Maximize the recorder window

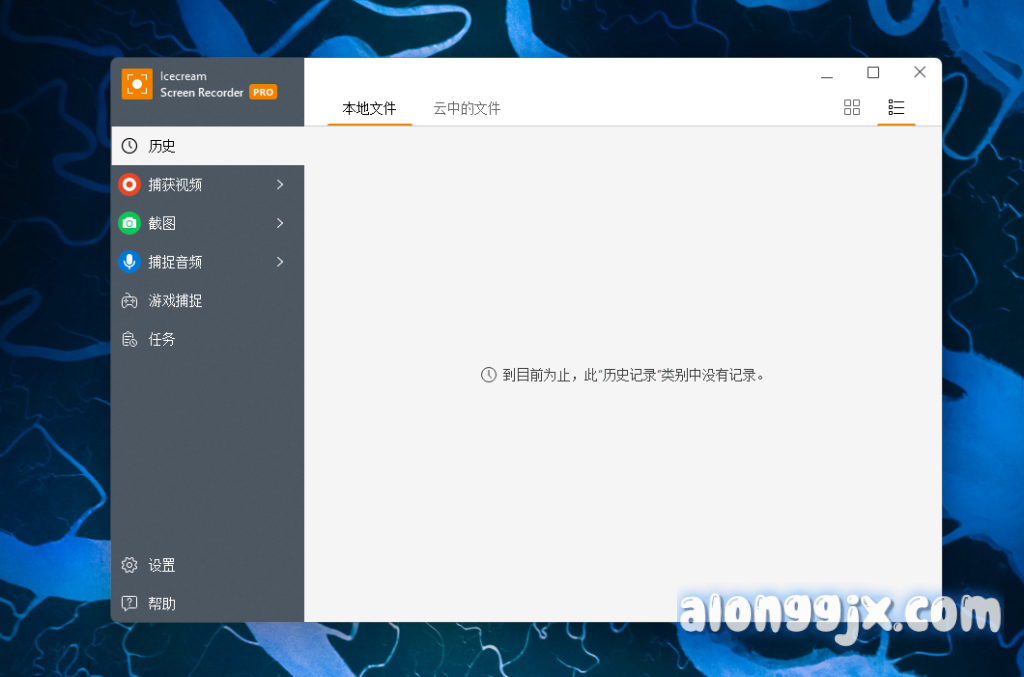coord(873,73)
